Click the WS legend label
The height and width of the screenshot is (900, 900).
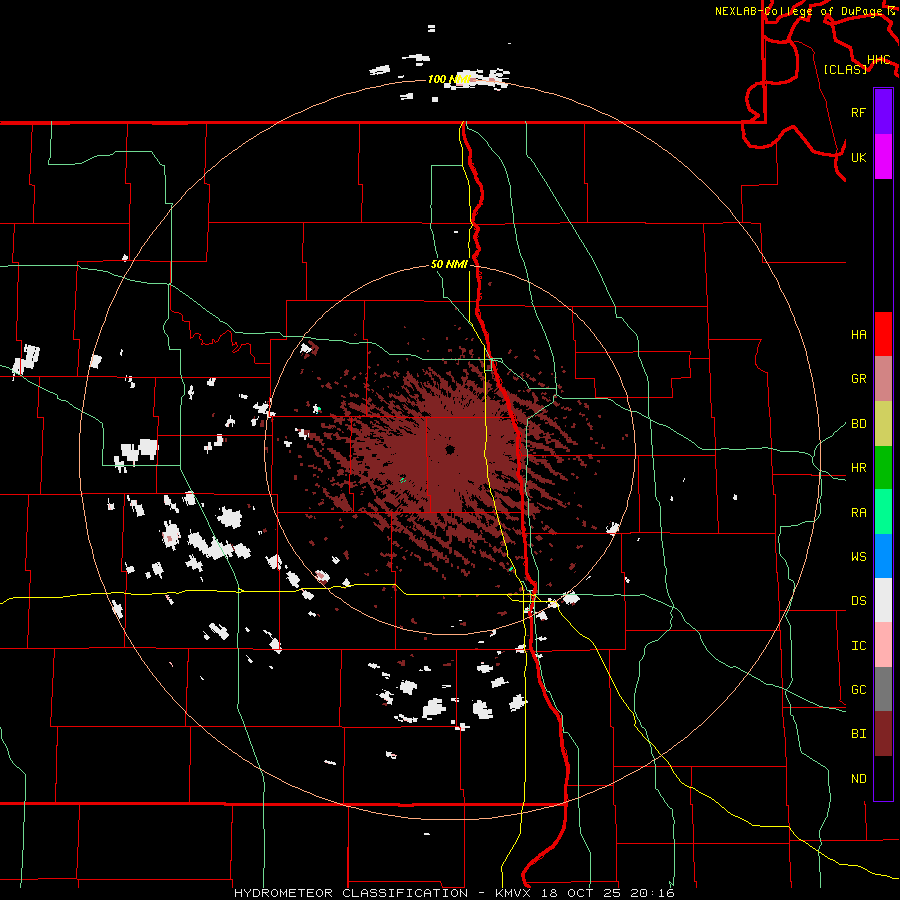coord(858,557)
